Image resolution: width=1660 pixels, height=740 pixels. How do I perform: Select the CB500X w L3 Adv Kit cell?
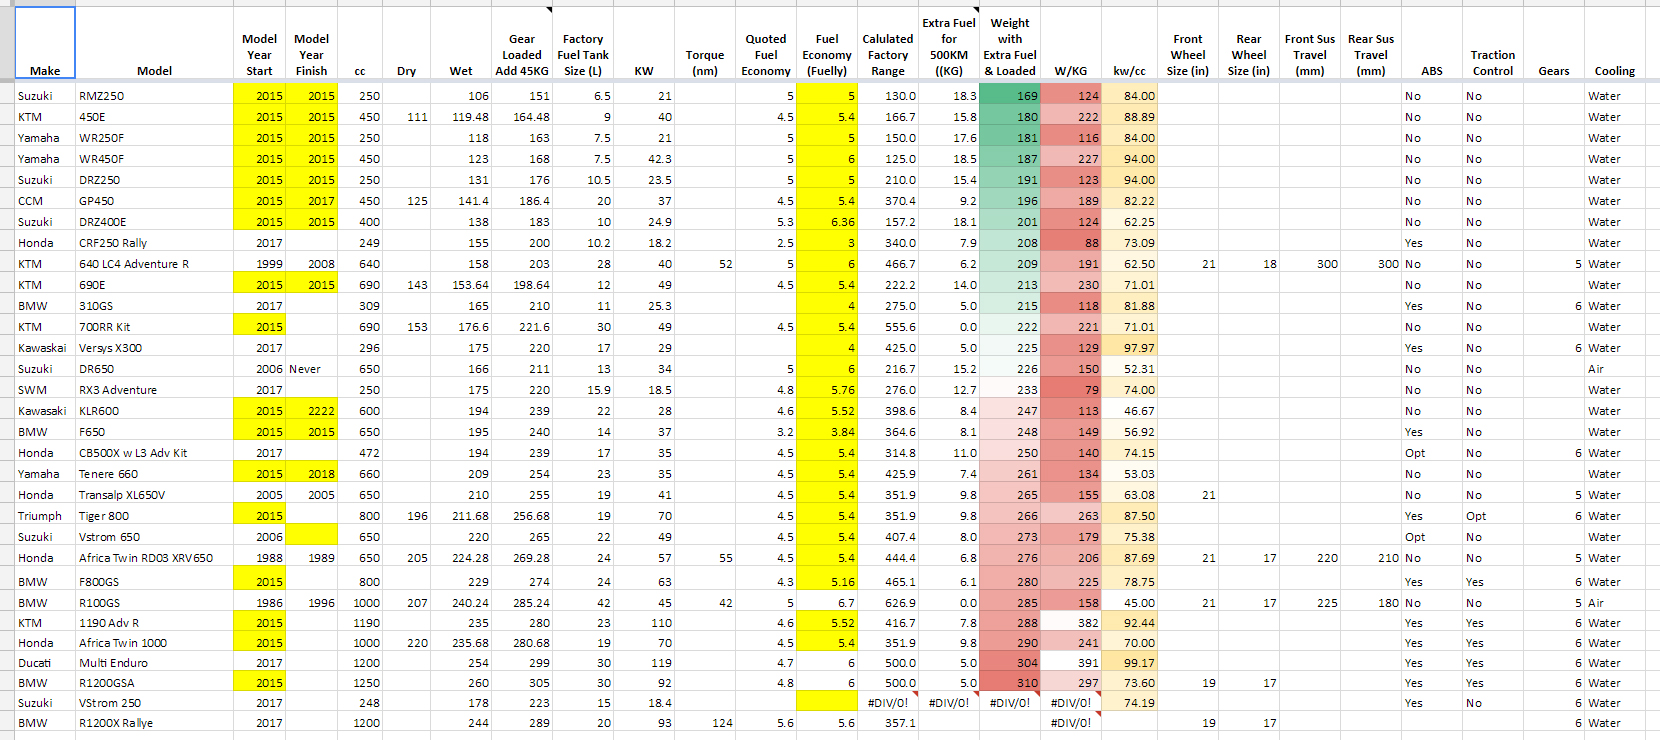154,453
